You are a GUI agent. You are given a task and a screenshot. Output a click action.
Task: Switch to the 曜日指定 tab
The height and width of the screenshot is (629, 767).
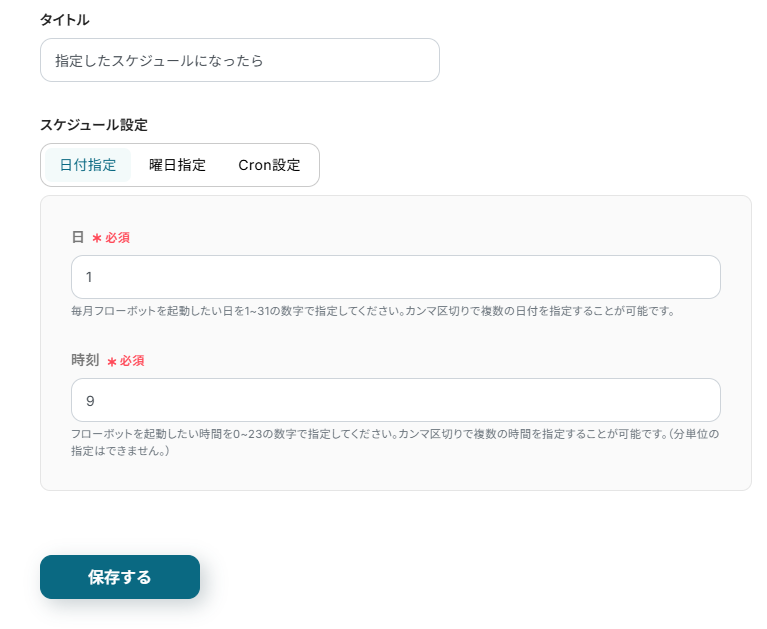click(x=177, y=165)
